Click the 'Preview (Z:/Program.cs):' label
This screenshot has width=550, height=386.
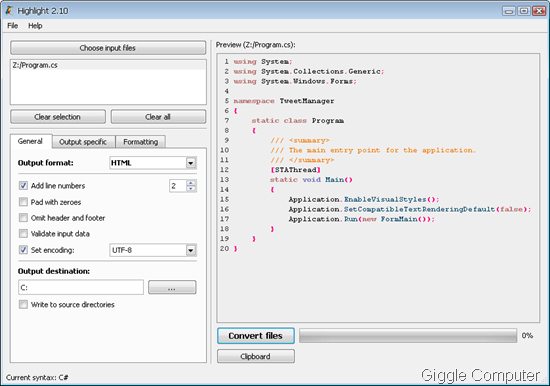pyautogui.click(x=255, y=45)
